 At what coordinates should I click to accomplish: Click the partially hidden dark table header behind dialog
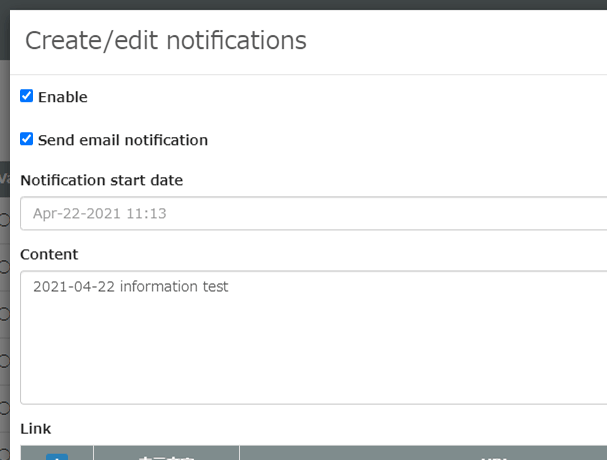coord(4,176)
